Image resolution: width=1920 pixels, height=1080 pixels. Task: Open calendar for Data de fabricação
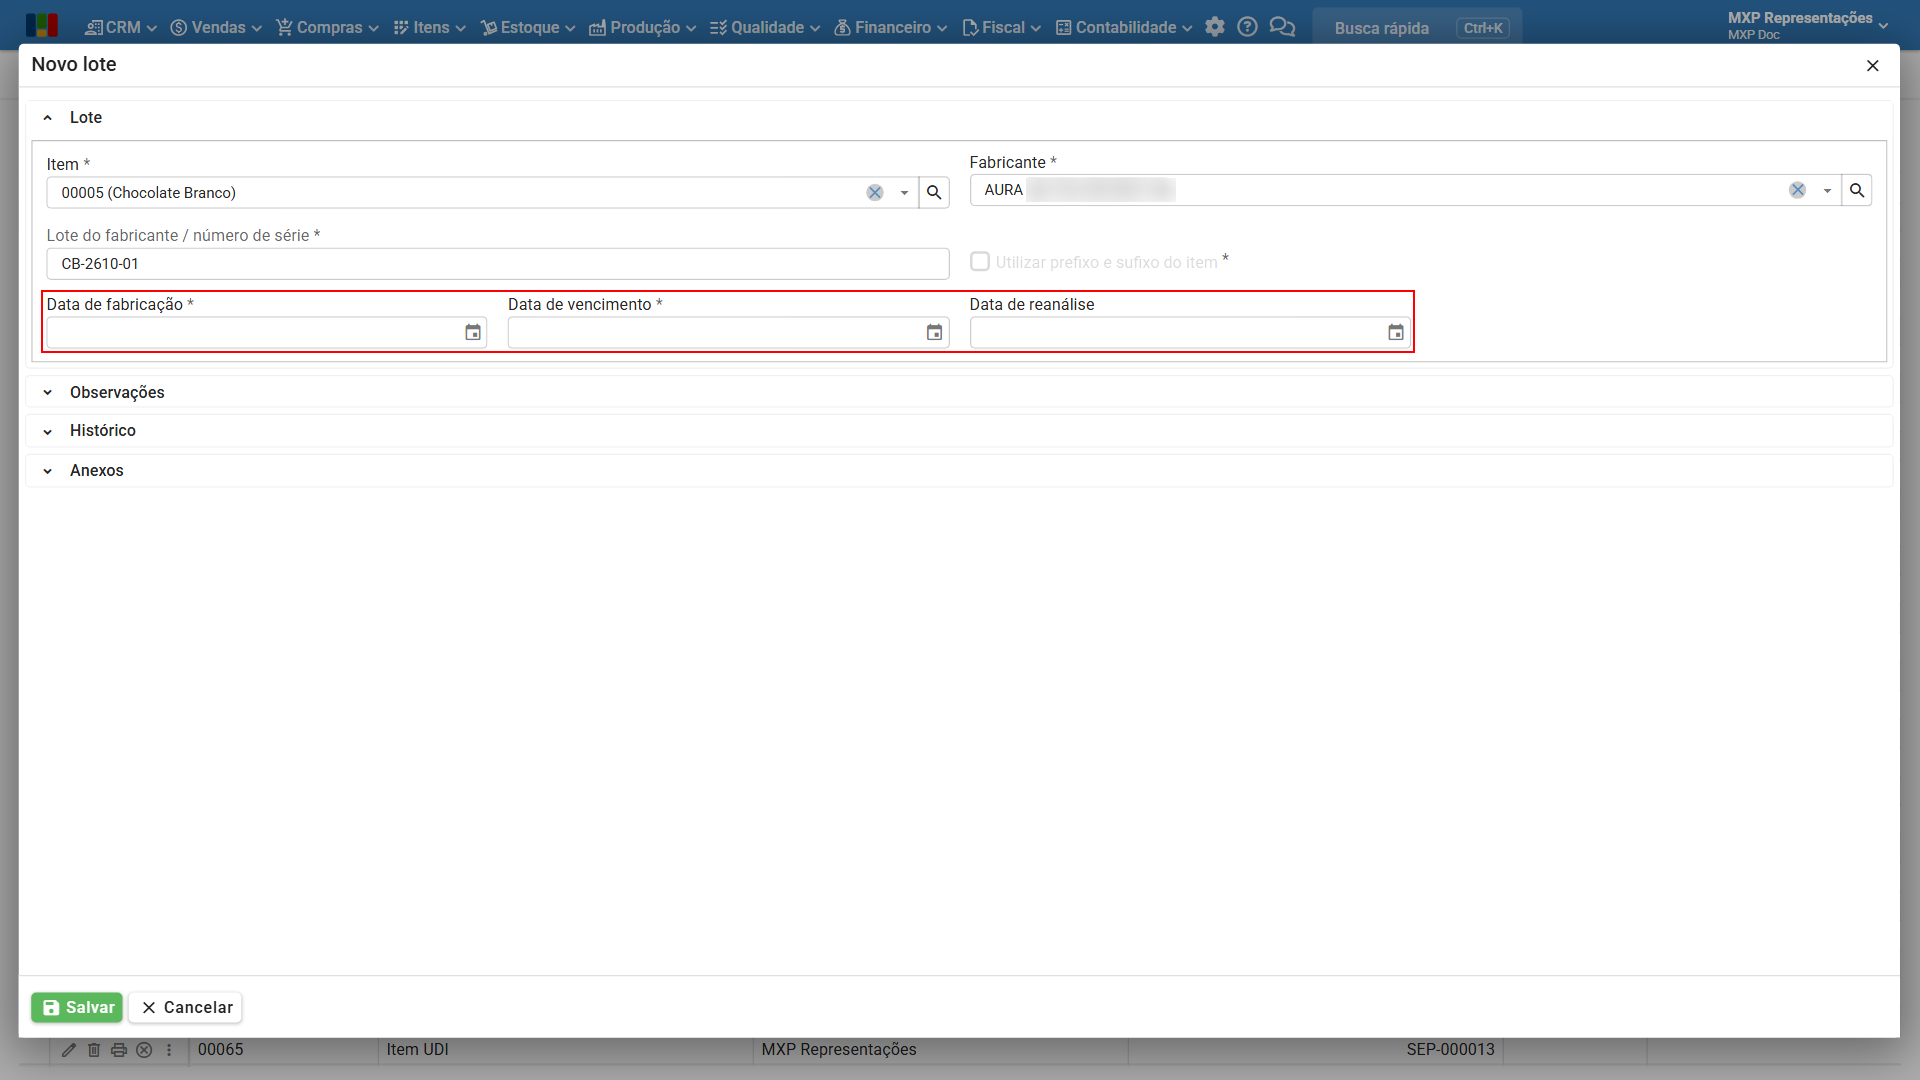point(473,333)
